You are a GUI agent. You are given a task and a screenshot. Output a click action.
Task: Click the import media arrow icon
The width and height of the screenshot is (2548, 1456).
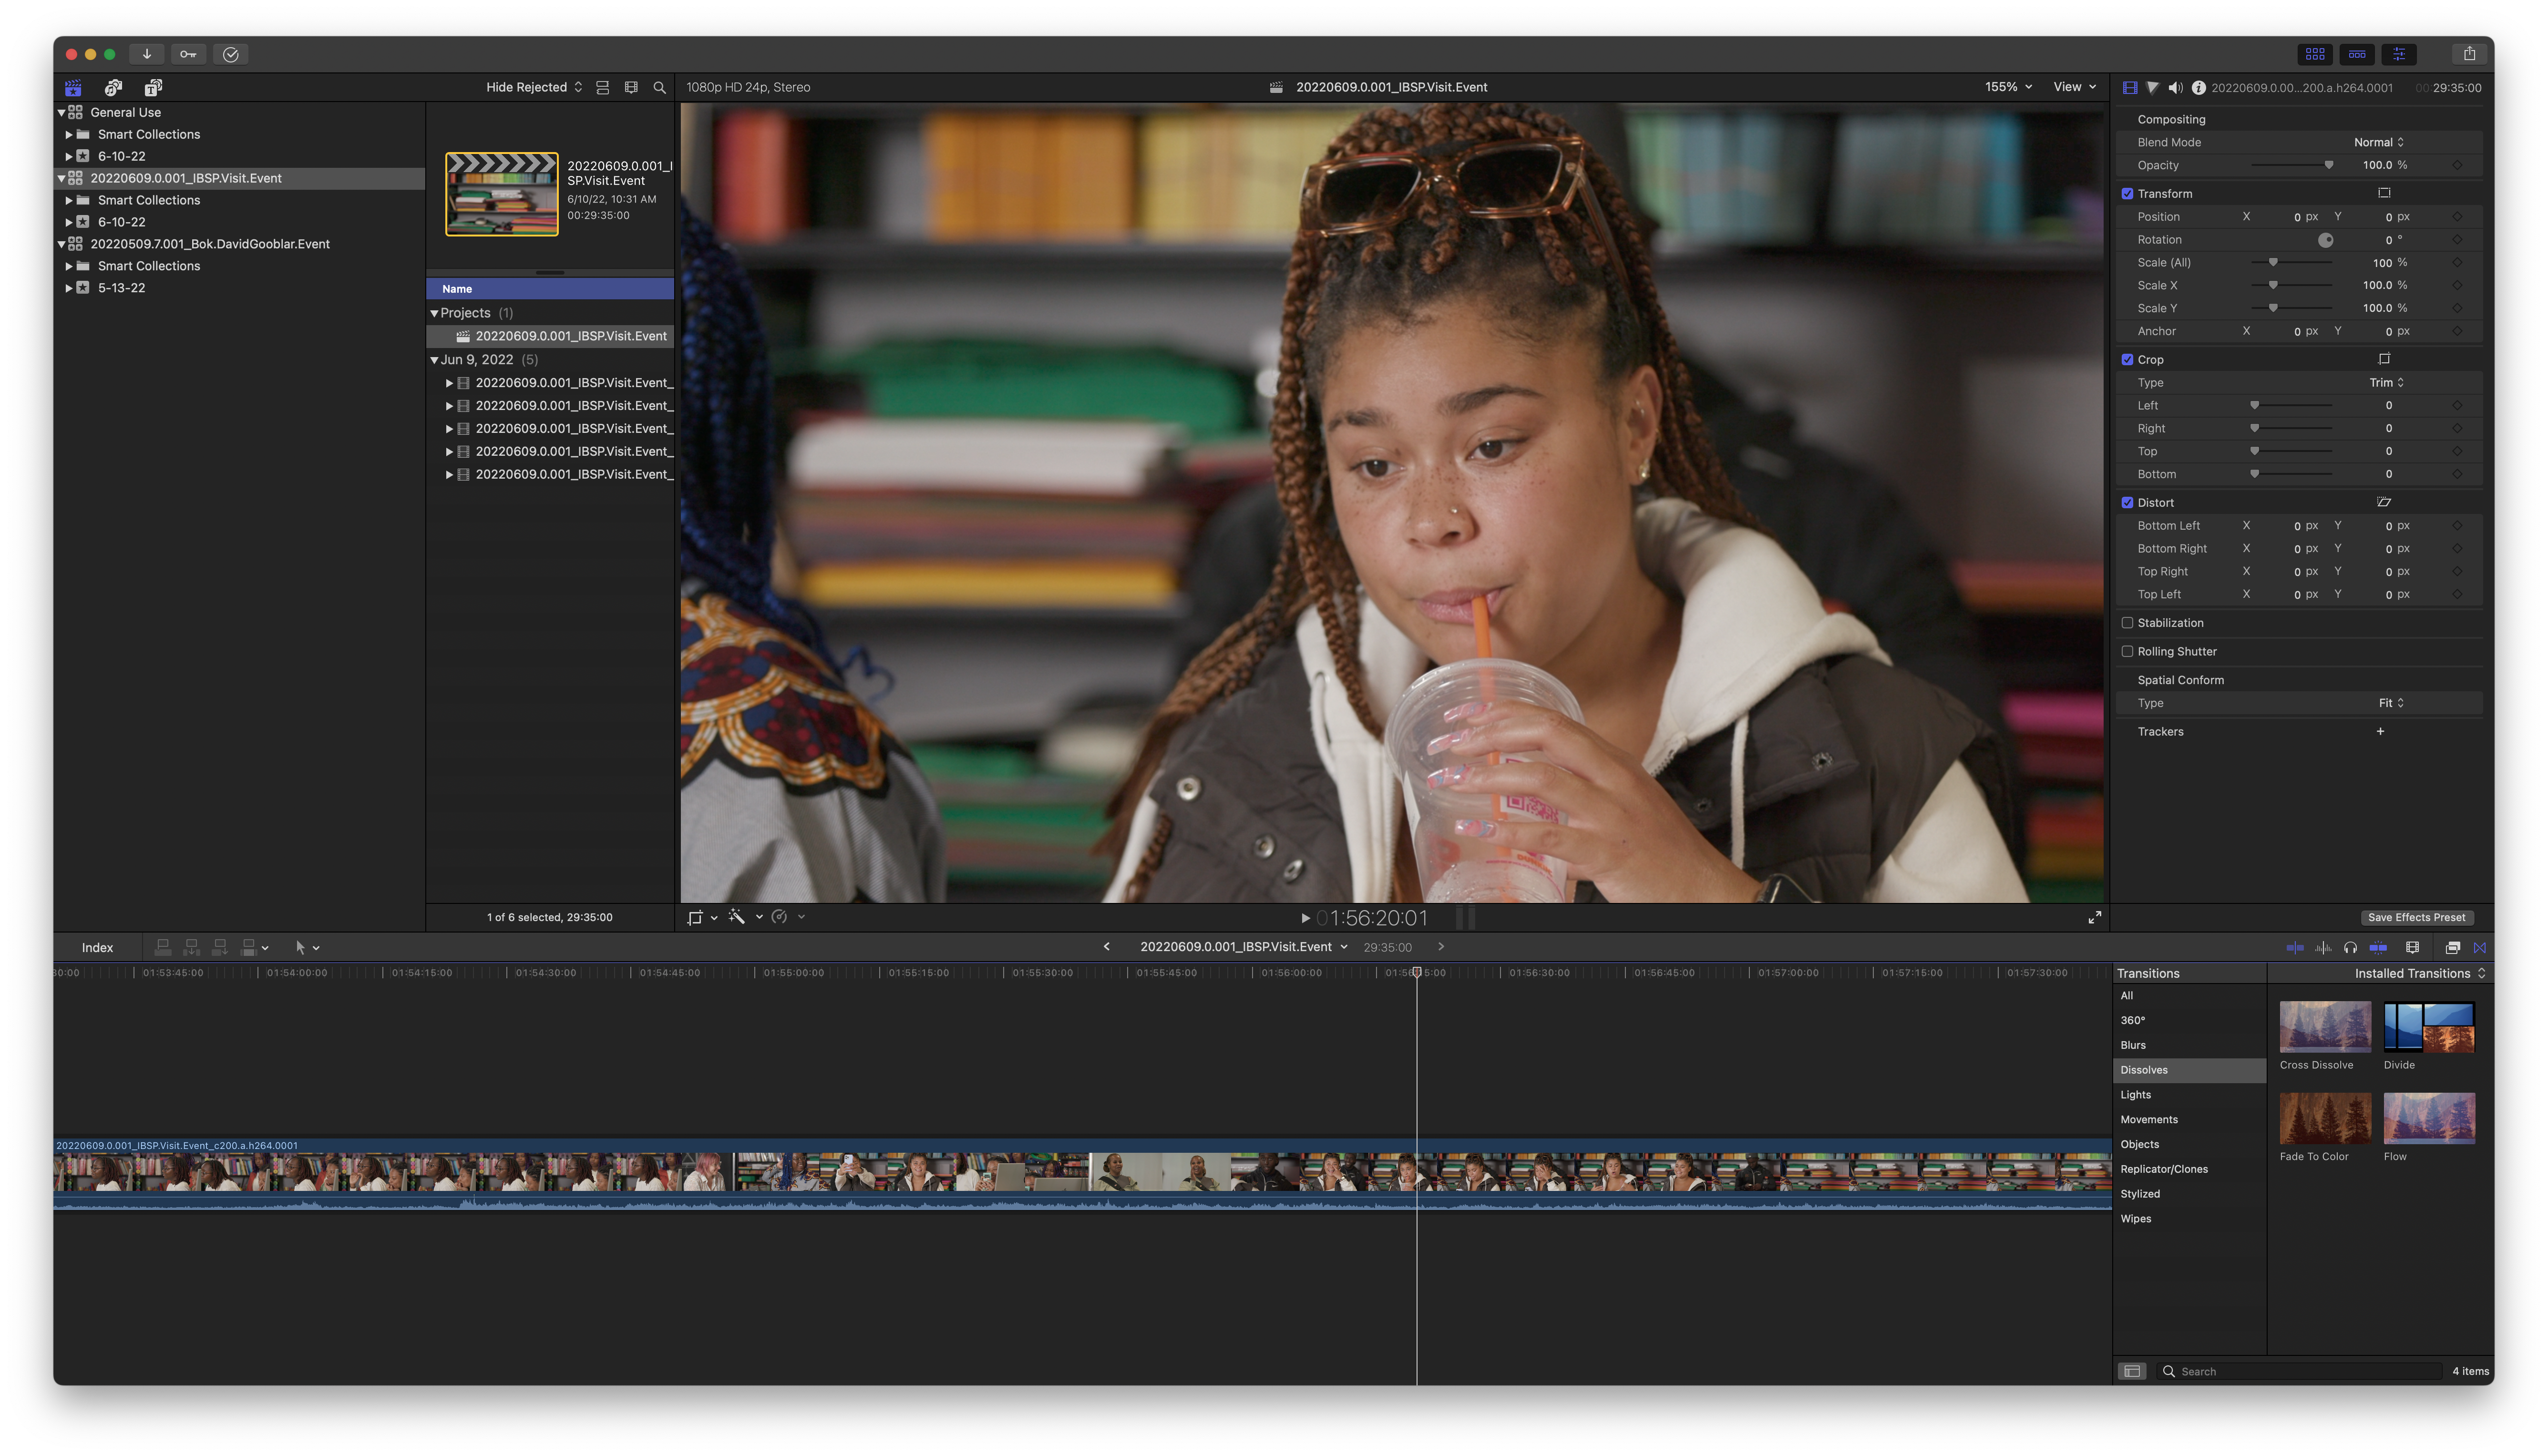147,54
